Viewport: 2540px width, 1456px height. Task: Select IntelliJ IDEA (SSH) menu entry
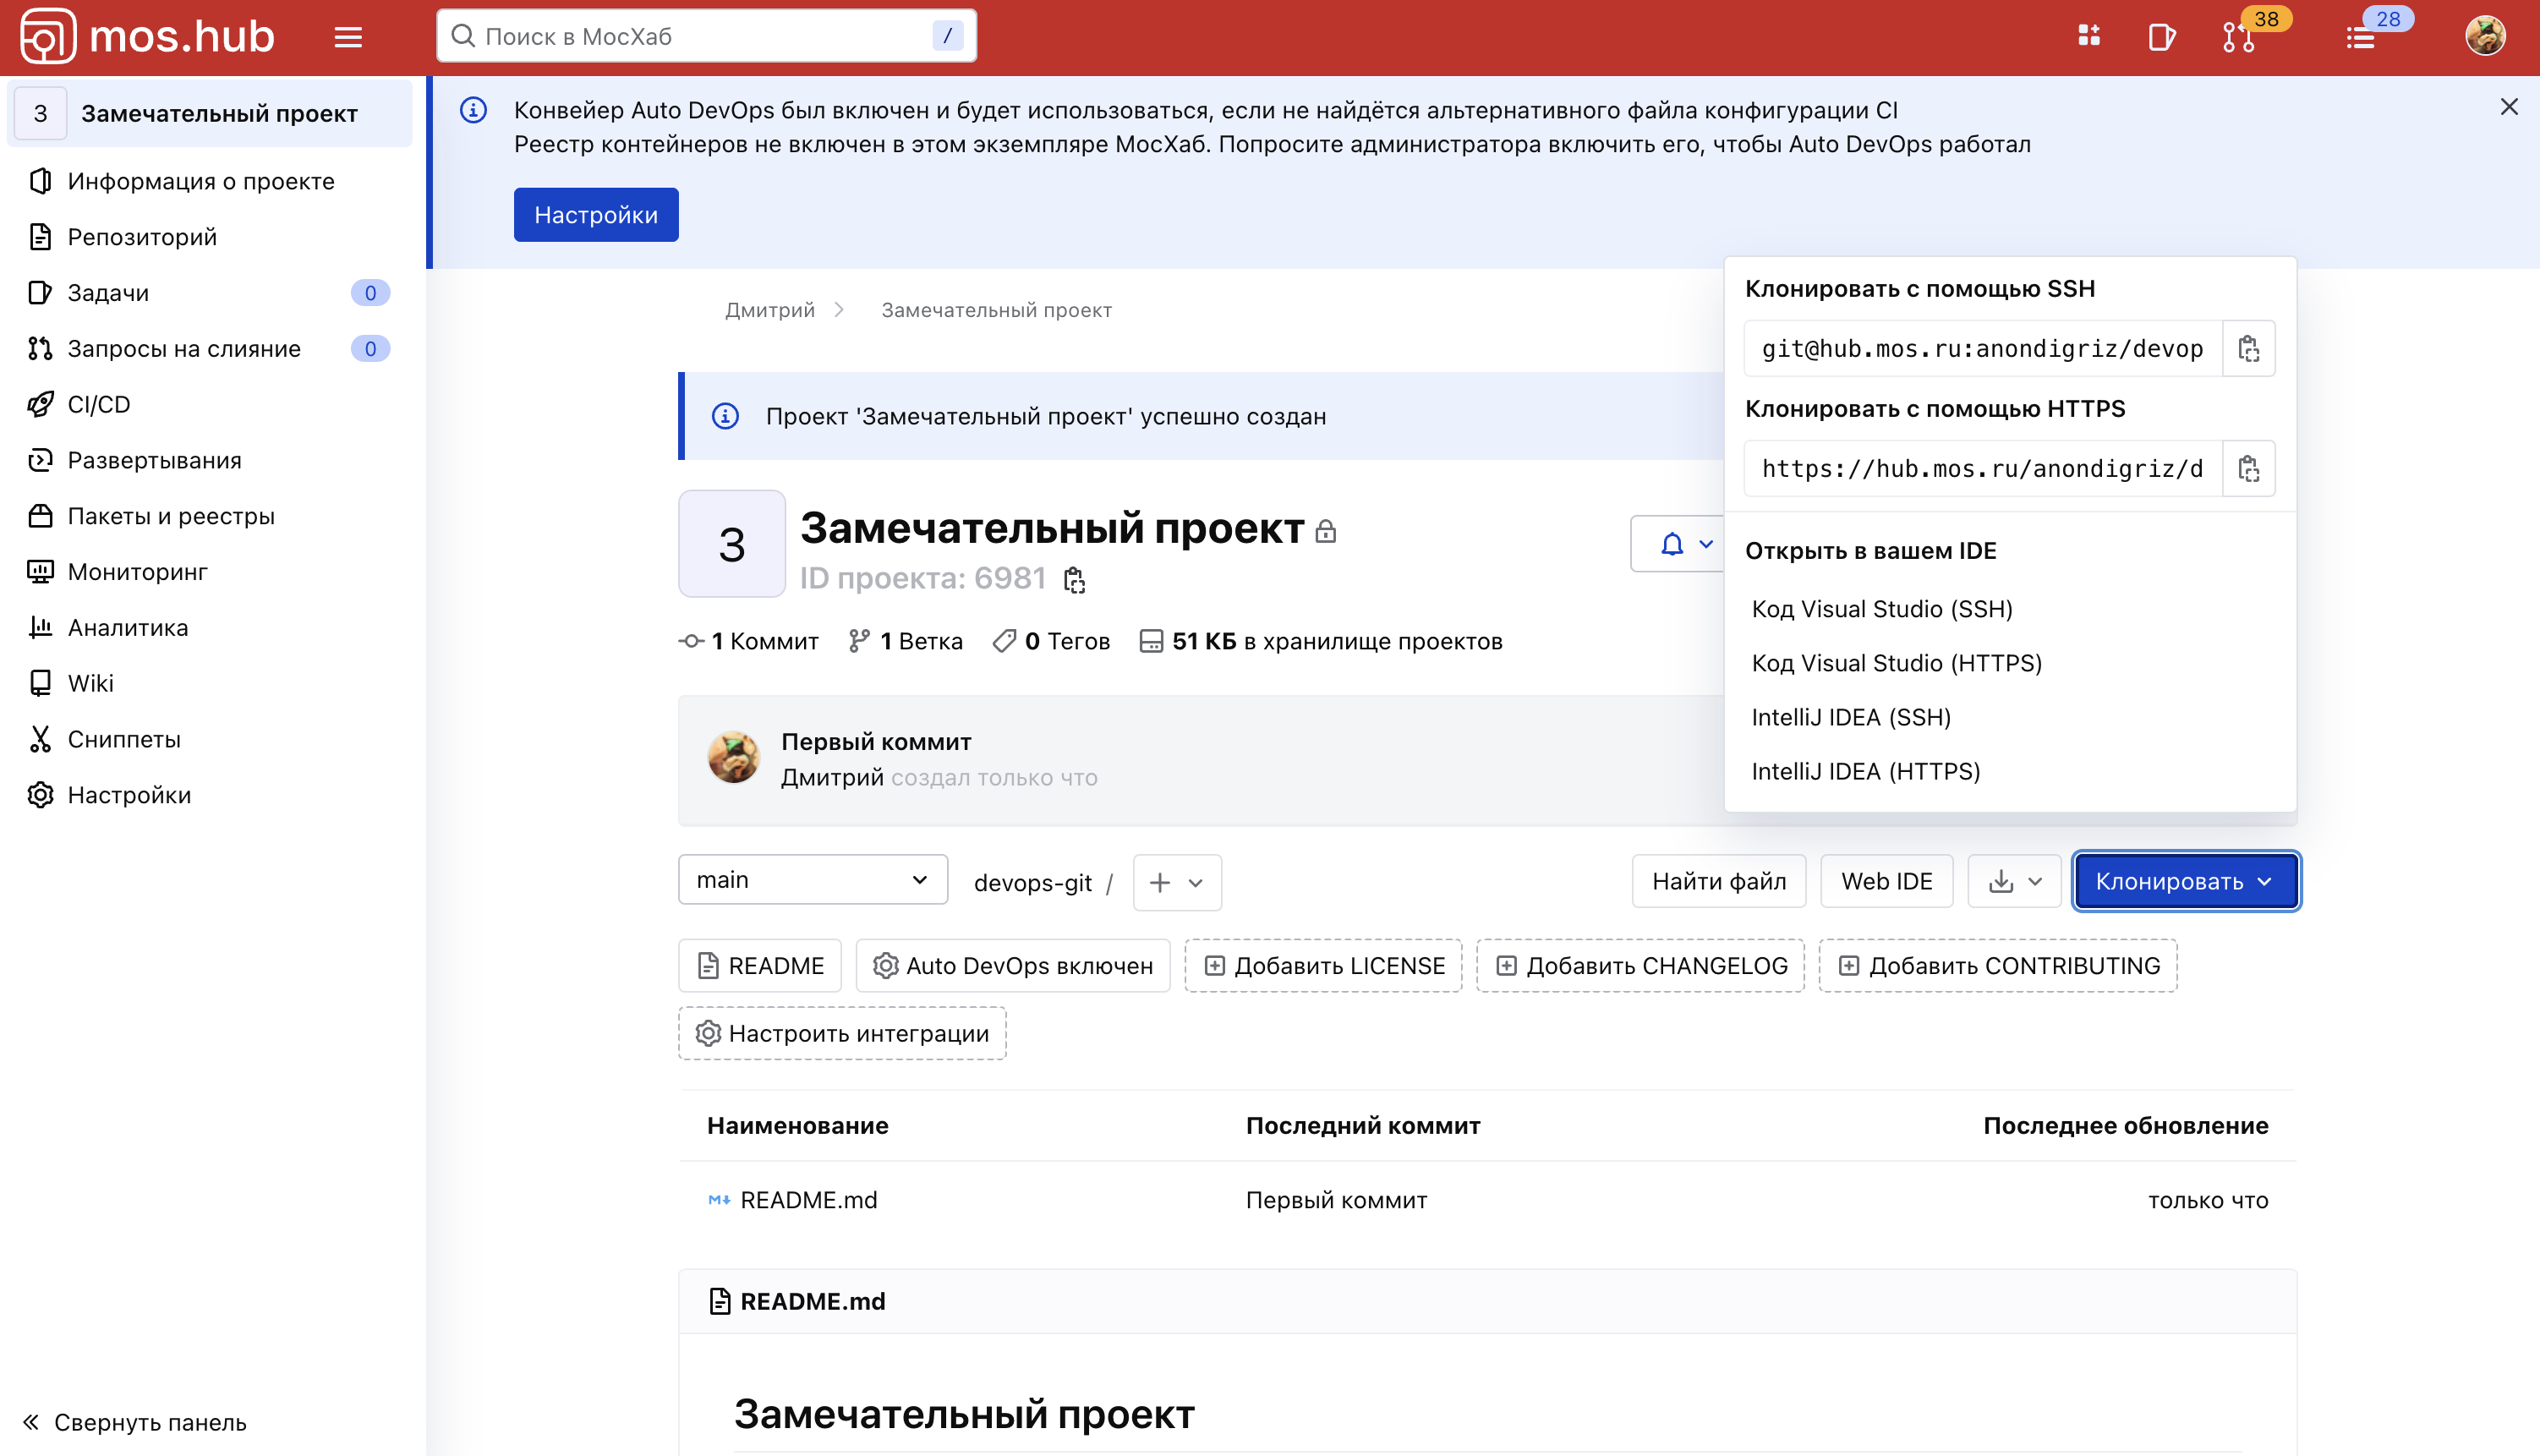1851,717
